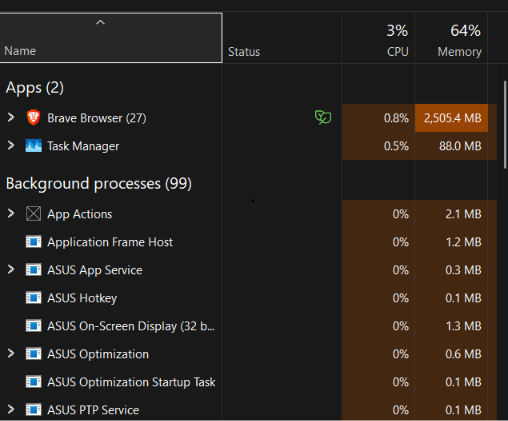Screen dimensions: 508x421
Task: Expand the Task Manager process group
Action: (11, 145)
